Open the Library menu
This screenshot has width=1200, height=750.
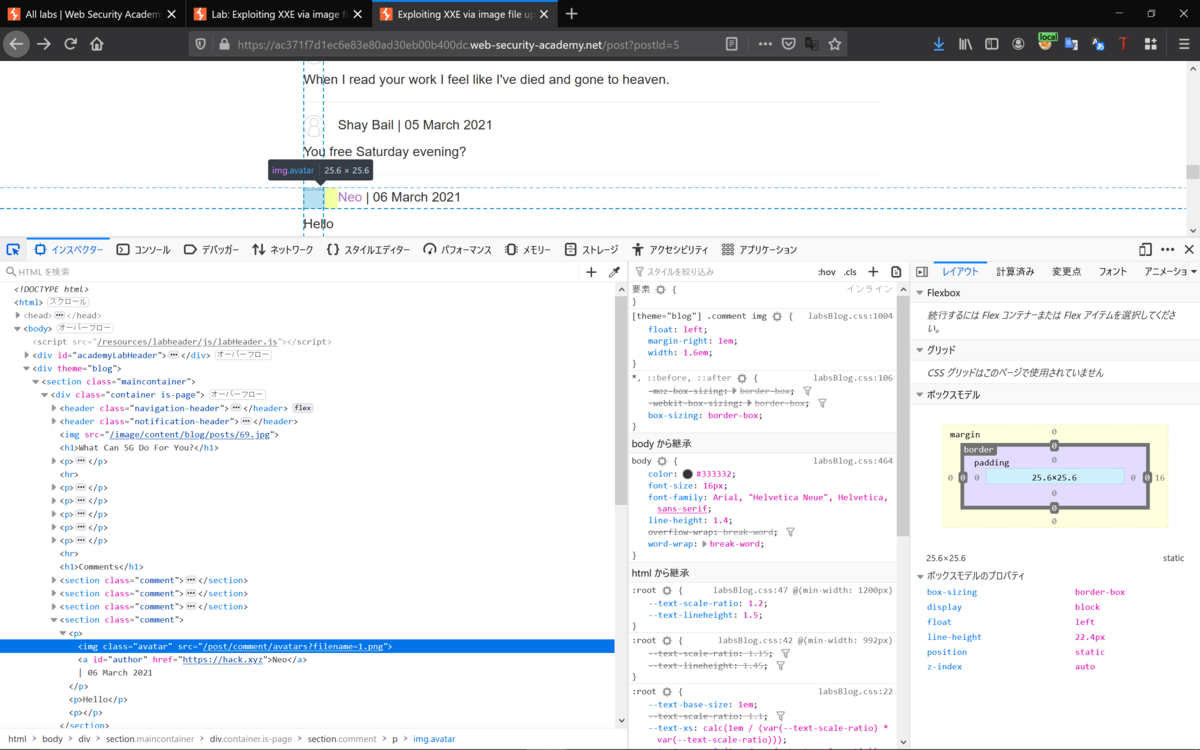(966, 44)
